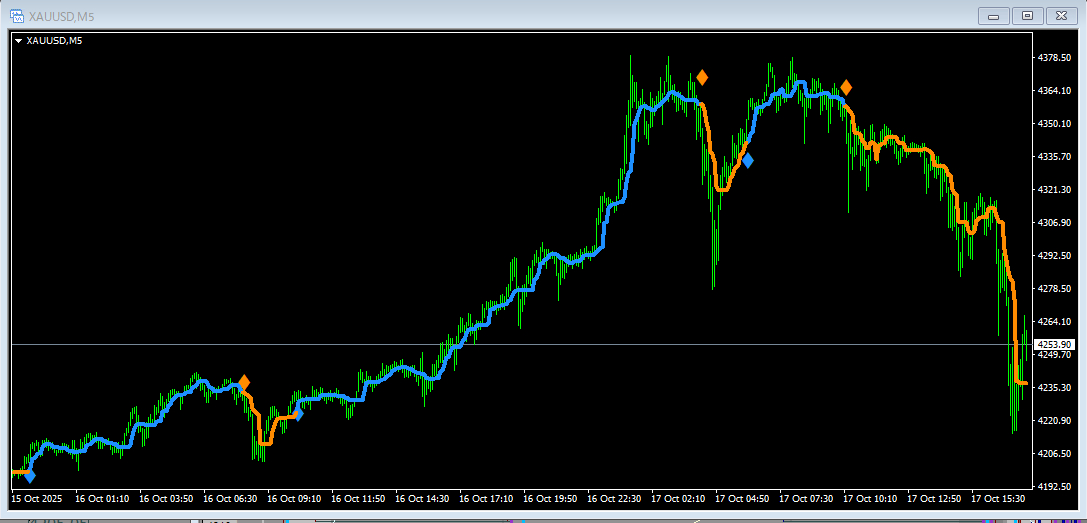Click the 4192.50 price scale label
The height and width of the screenshot is (523, 1087).
point(1056,486)
